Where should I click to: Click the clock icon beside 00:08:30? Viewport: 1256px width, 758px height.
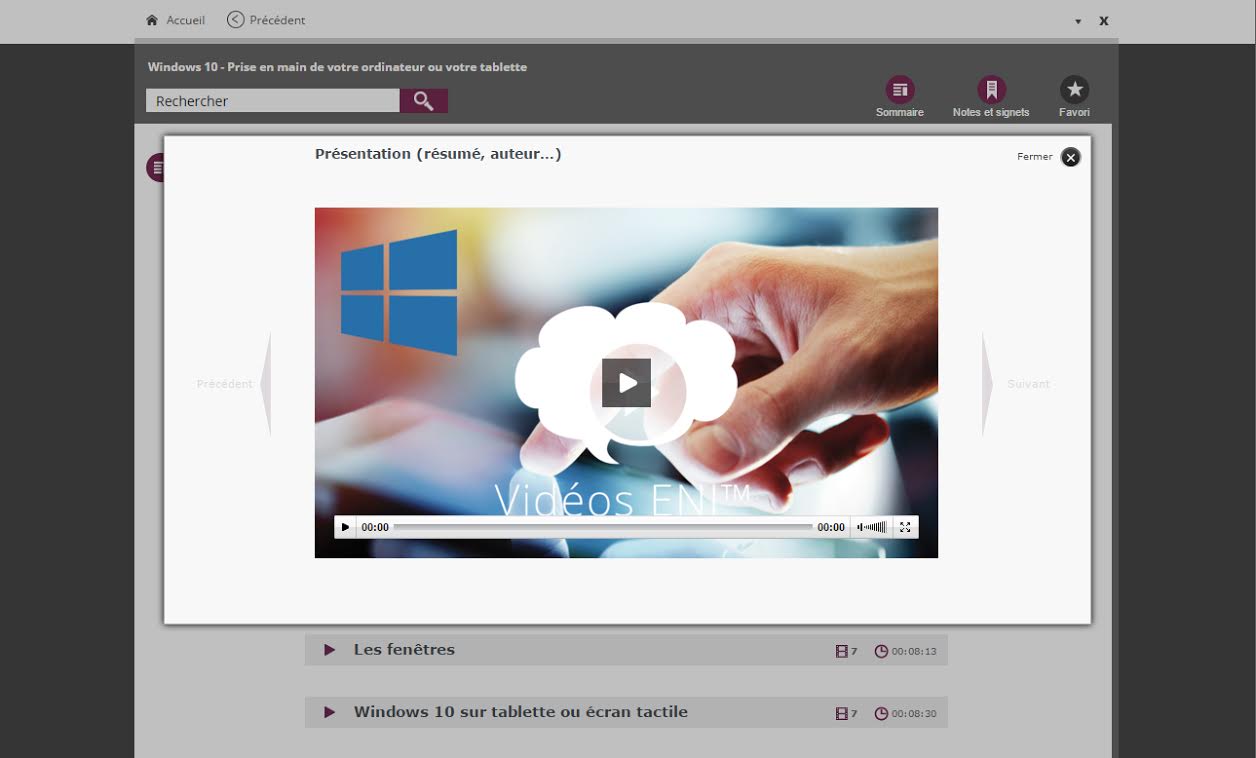(x=881, y=714)
